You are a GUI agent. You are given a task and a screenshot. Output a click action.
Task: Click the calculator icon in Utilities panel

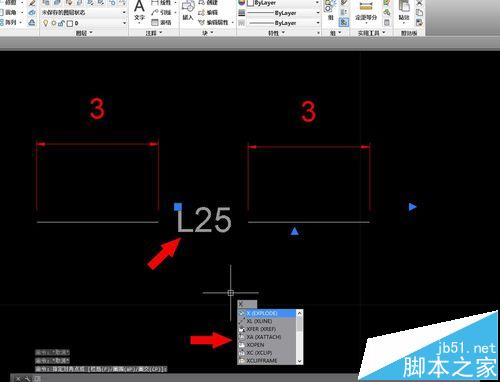pyautogui.click(x=387, y=22)
